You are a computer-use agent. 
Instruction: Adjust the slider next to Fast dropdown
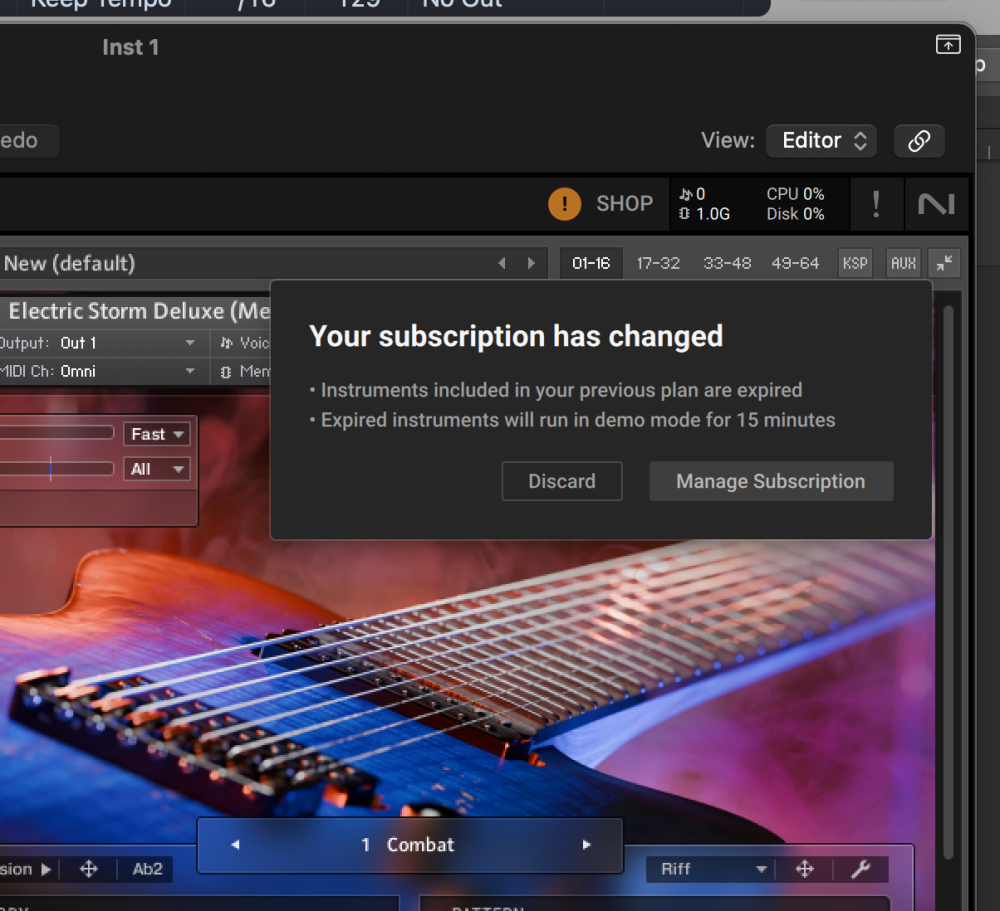click(57, 433)
